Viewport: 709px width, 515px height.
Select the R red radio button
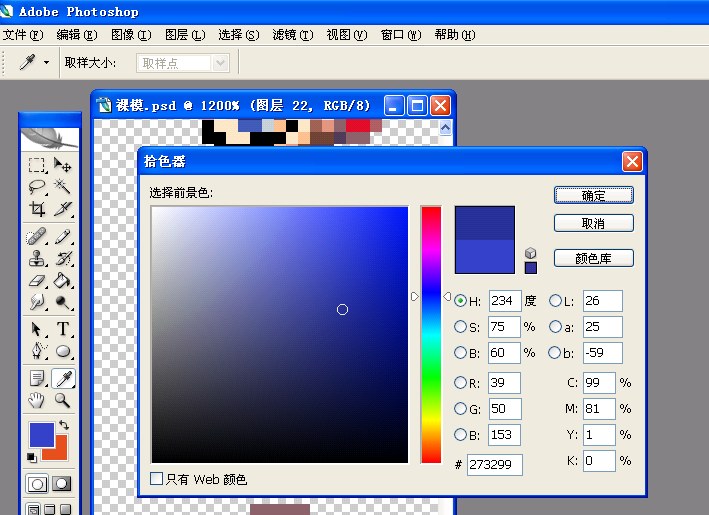[460, 383]
